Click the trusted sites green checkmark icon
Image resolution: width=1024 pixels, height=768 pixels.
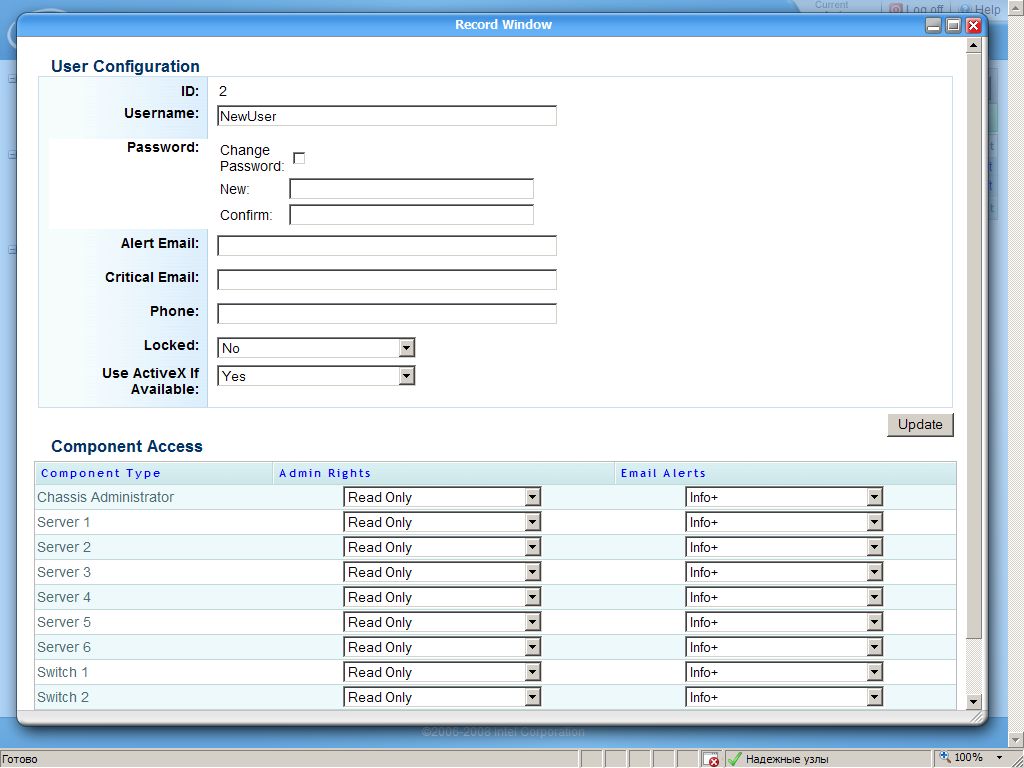pos(734,759)
